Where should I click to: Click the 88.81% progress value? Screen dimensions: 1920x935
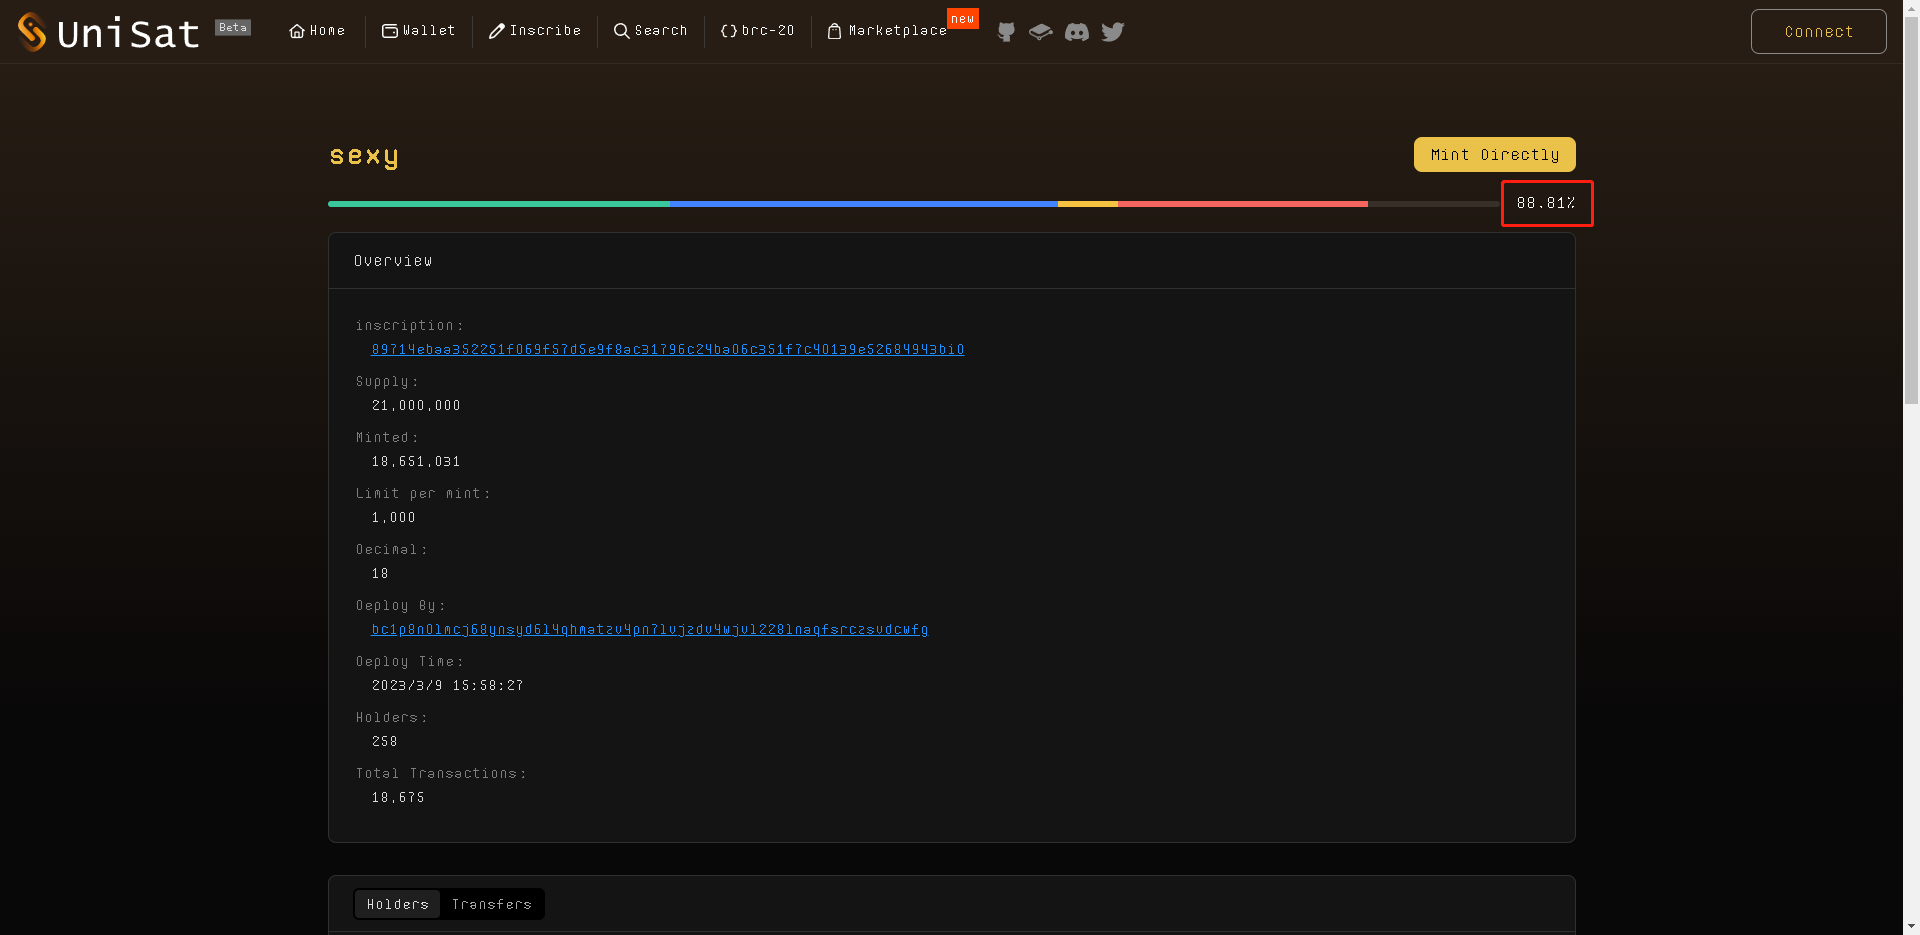tap(1546, 203)
